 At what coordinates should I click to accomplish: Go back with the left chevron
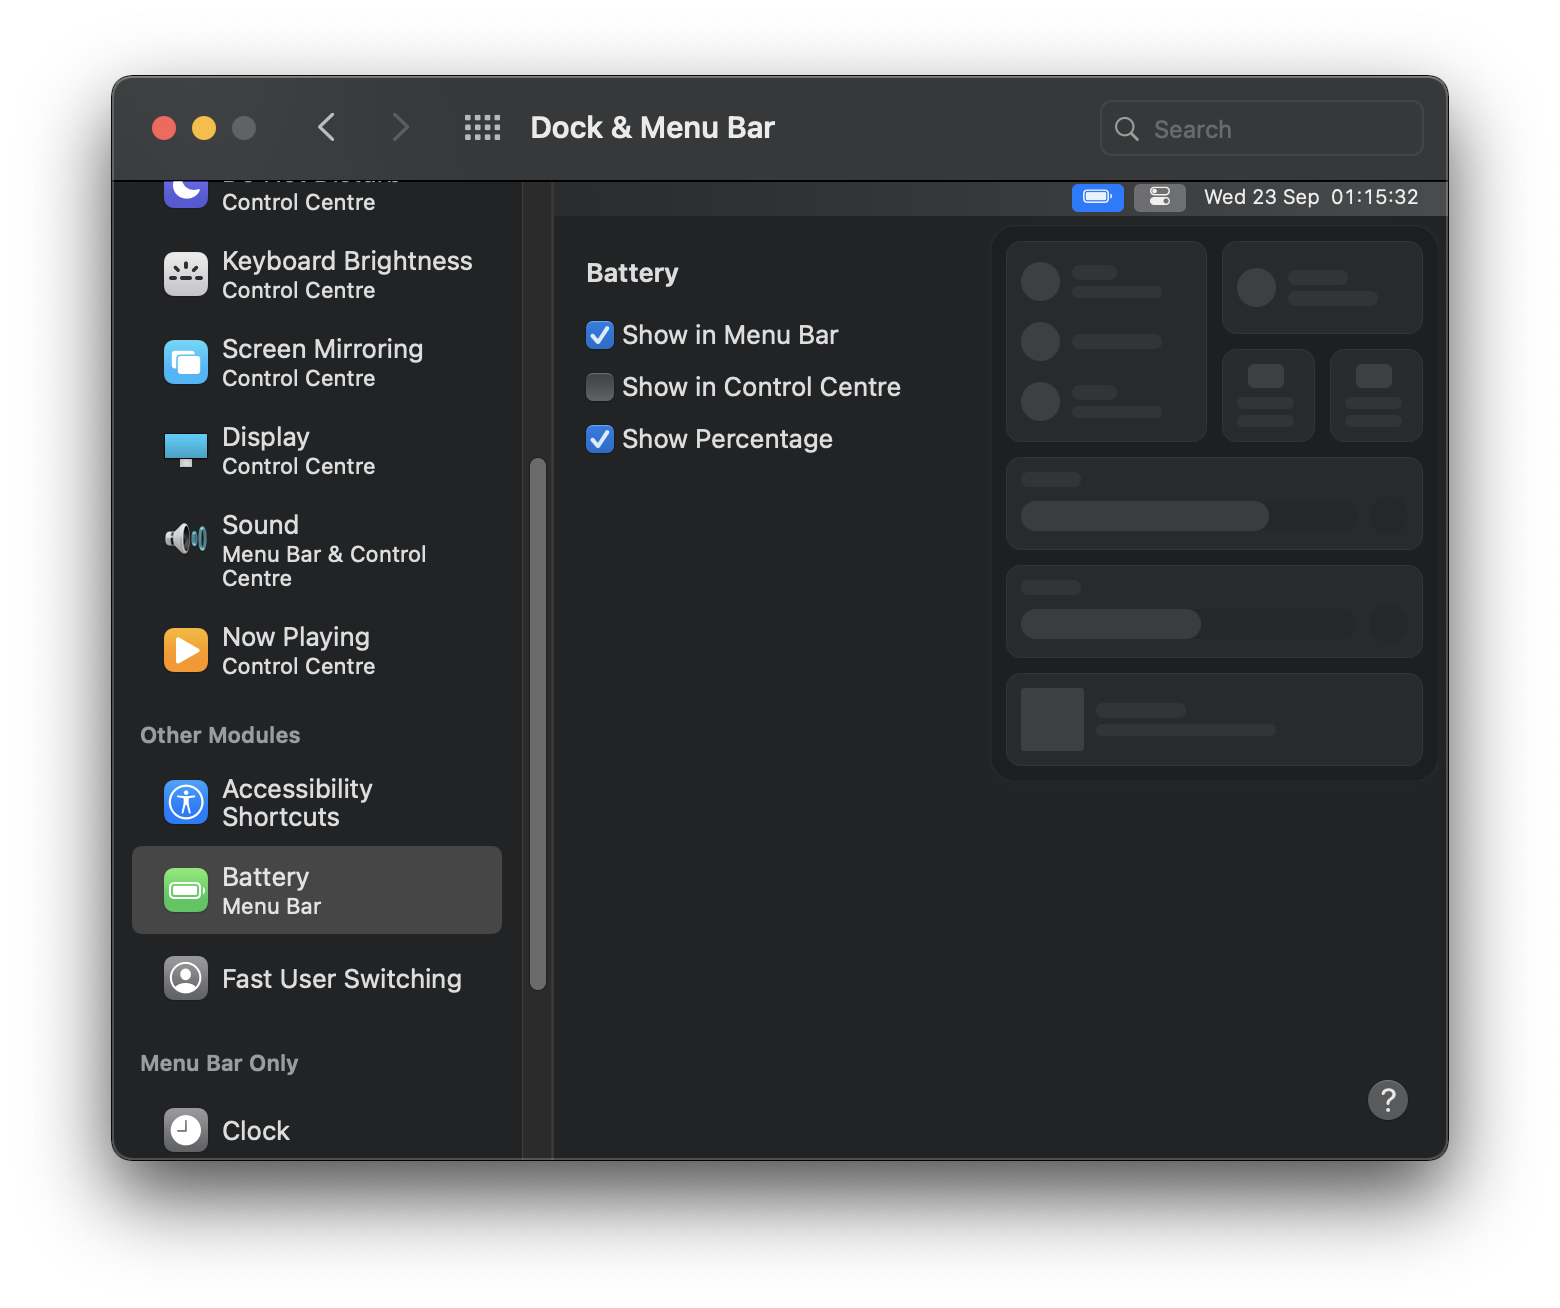tap(326, 127)
